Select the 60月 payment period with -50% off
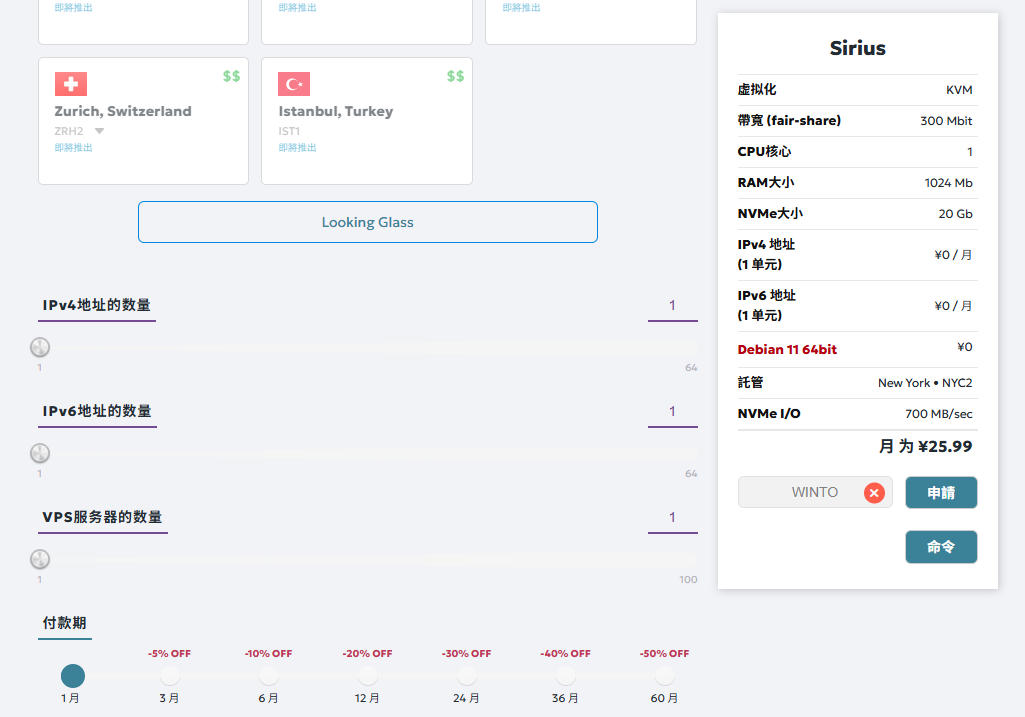The image size is (1025, 717). [664, 677]
